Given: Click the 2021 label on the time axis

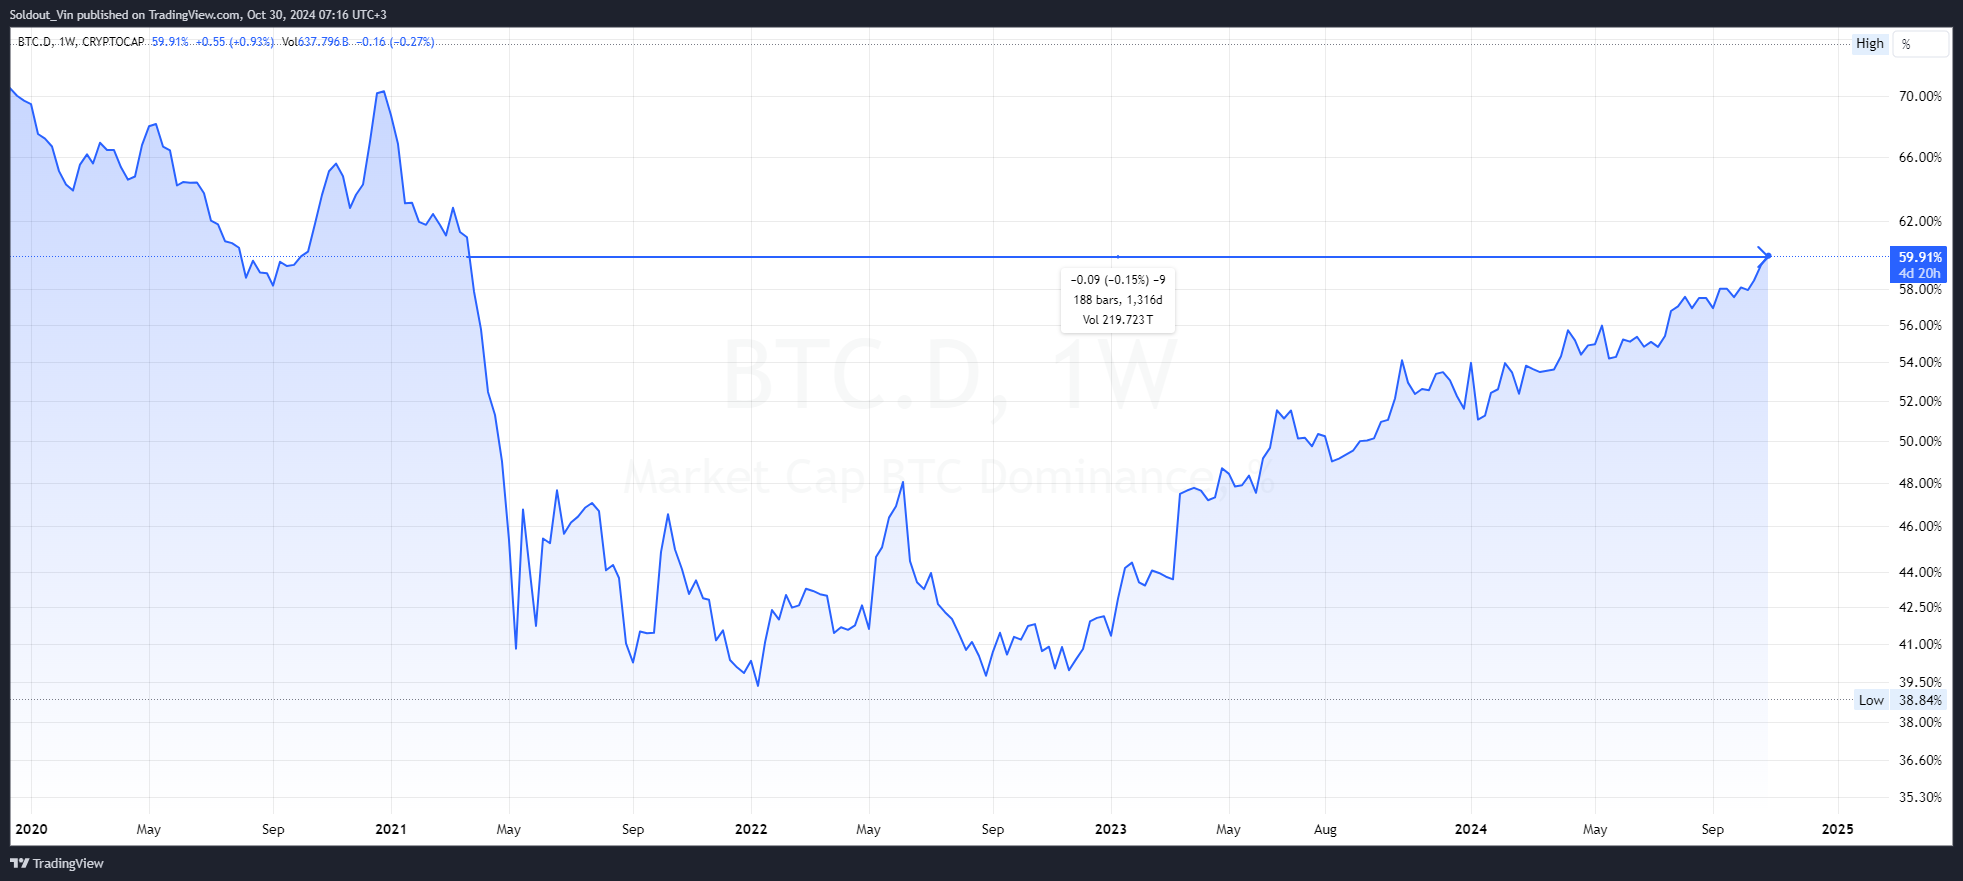Looking at the screenshot, I should (391, 829).
